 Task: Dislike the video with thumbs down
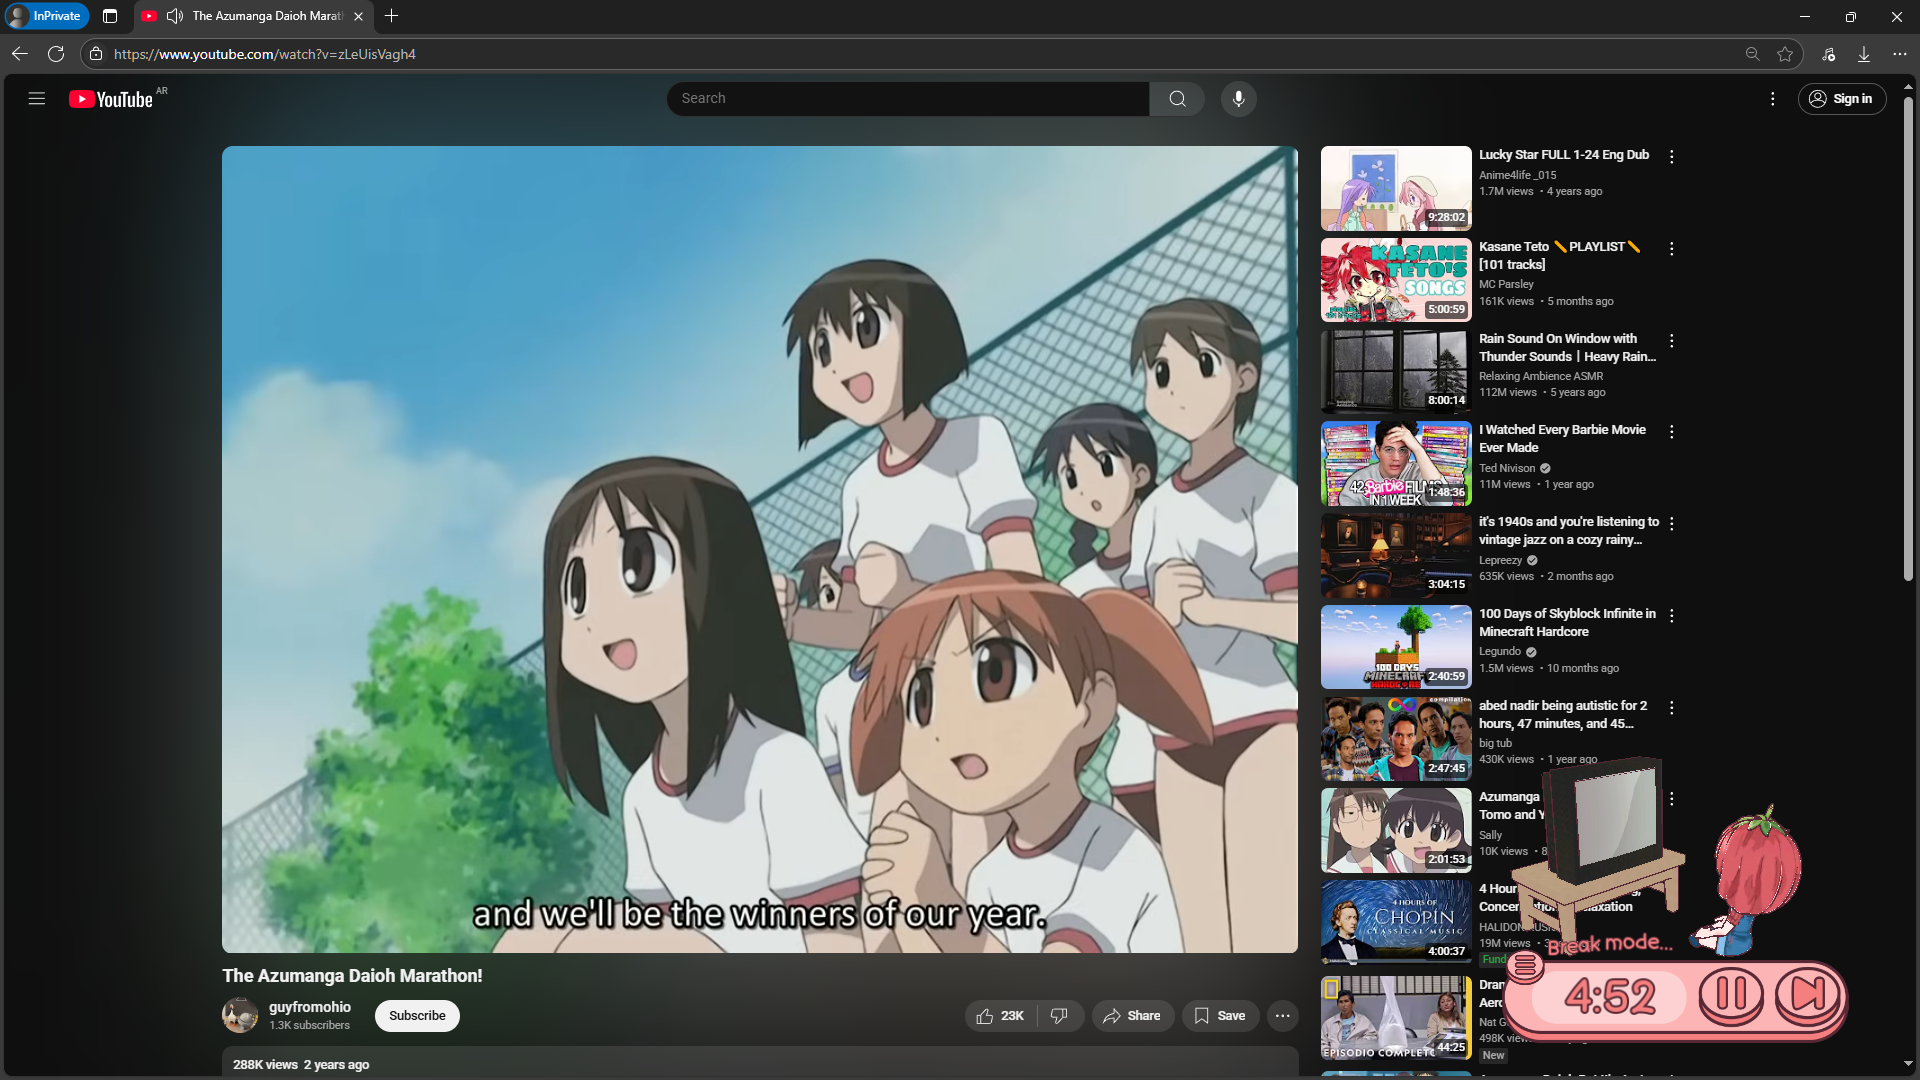pos(1060,1016)
